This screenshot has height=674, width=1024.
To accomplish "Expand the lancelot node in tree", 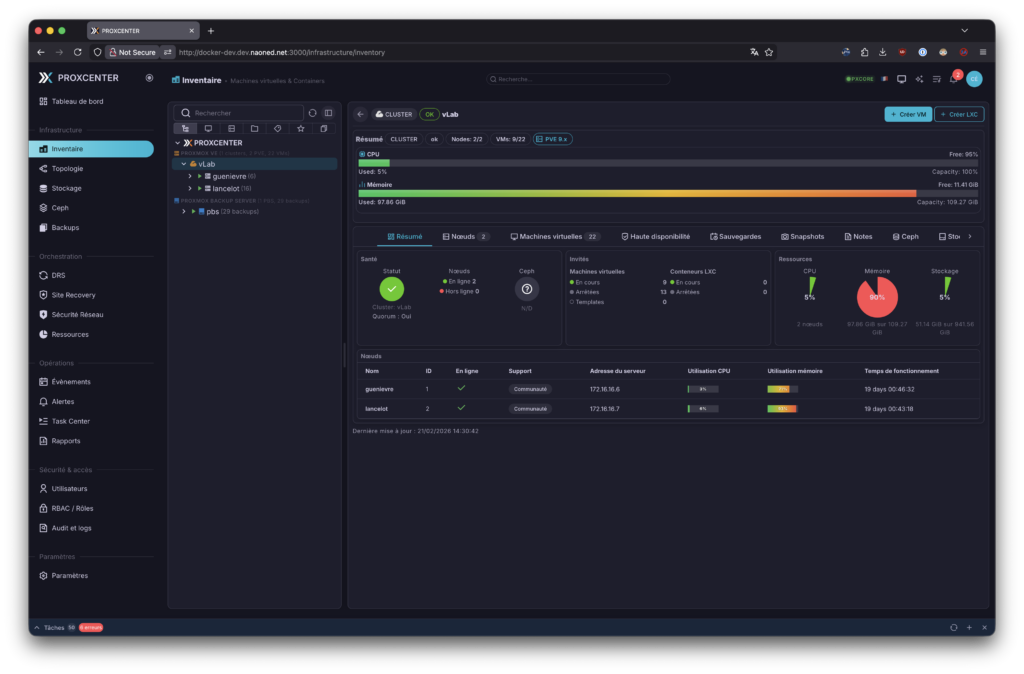I will point(189,188).
